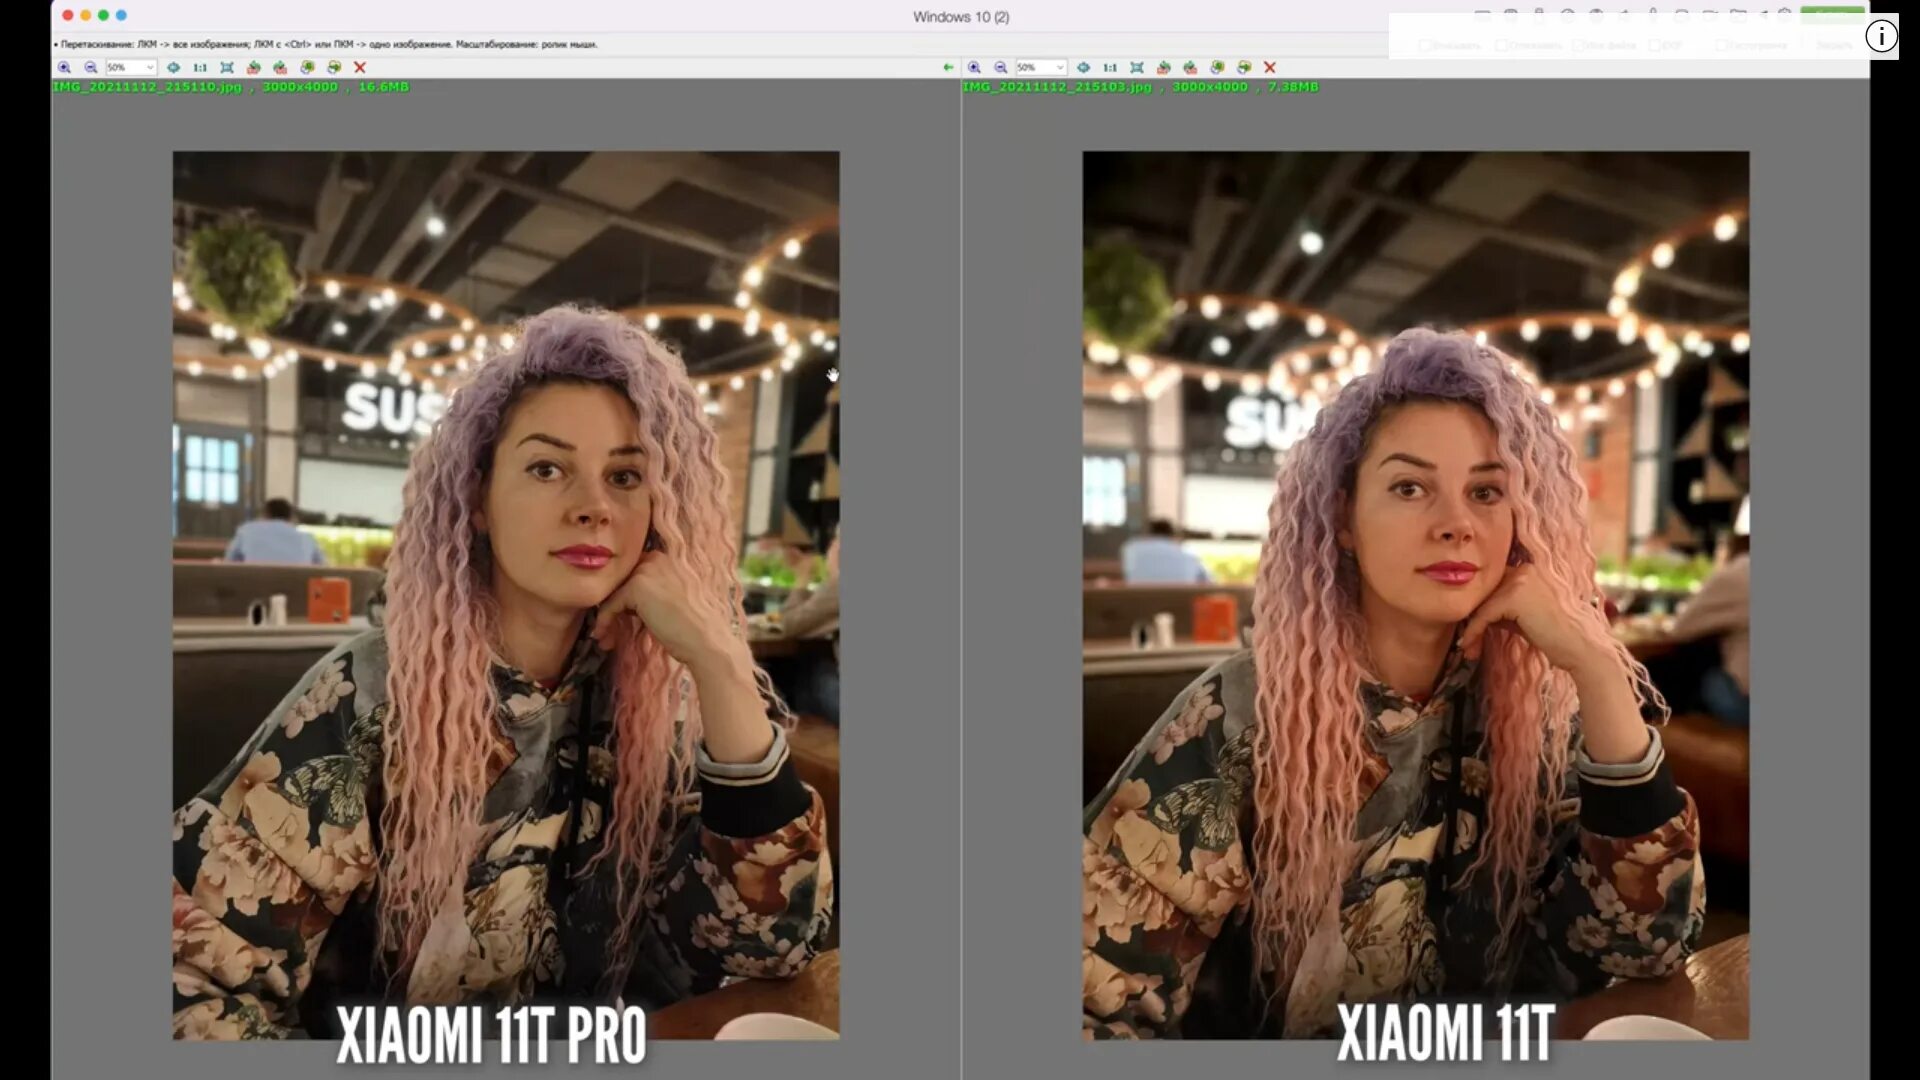Close the left panel with red X
The width and height of the screenshot is (1920, 1080).
point(360,67)
